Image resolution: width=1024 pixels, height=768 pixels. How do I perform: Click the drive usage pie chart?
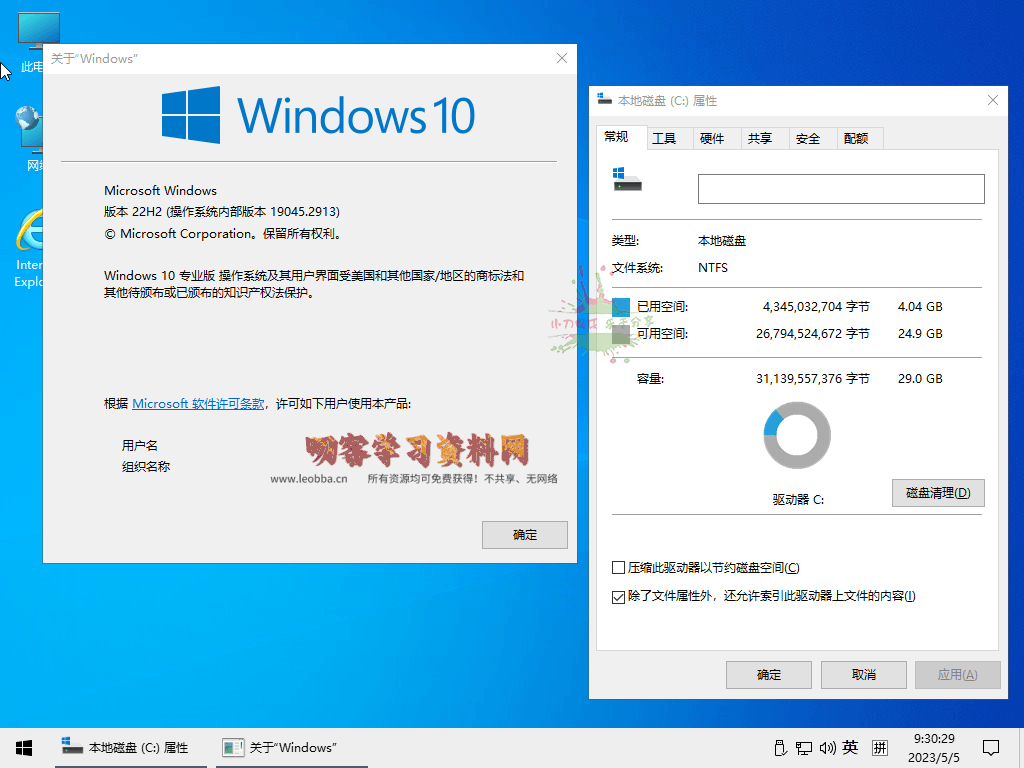point(796,434)
